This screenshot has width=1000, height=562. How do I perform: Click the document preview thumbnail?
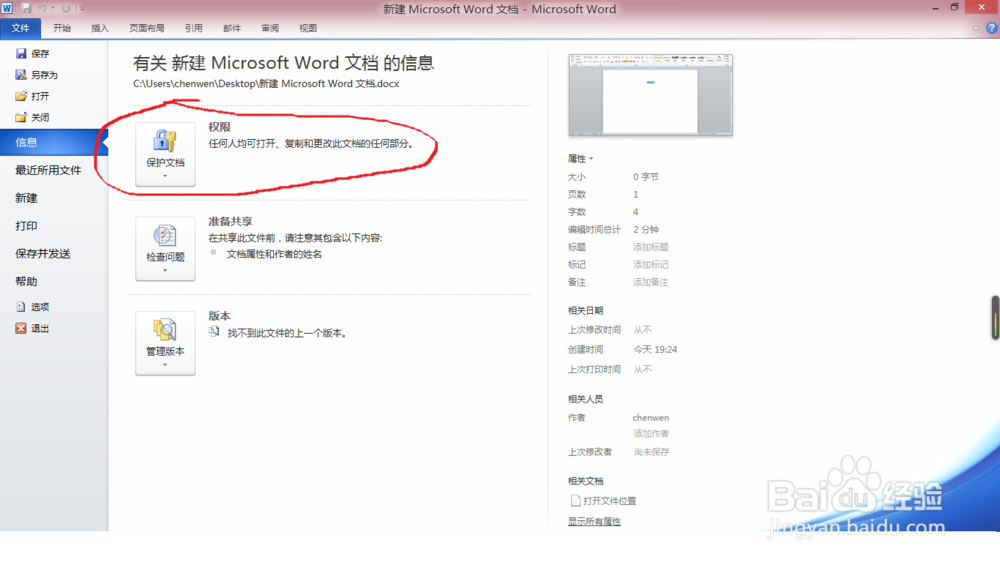[651, 95]
